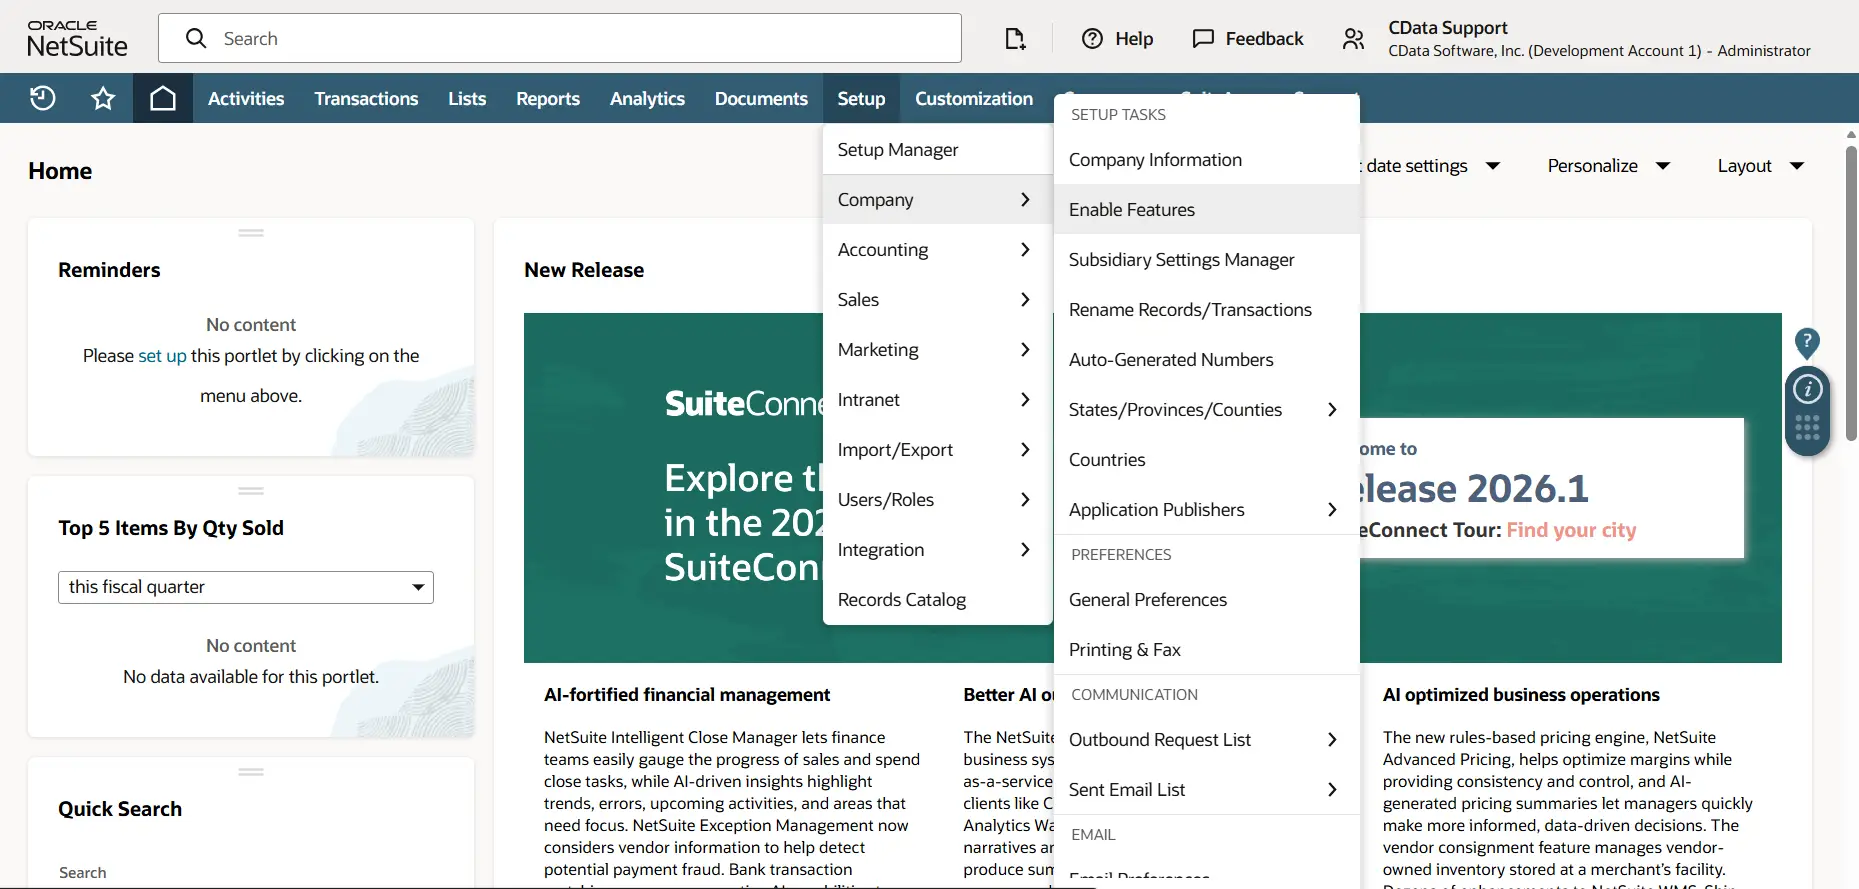This screenshot has height=889, width=1859.
Task: Open the user role profile icon
Action: click(x=1353, y=39)
